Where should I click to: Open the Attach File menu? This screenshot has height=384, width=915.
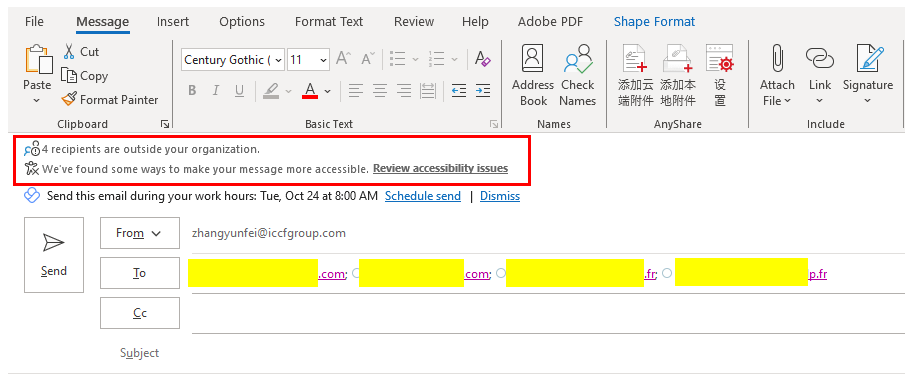coord(777,76)
